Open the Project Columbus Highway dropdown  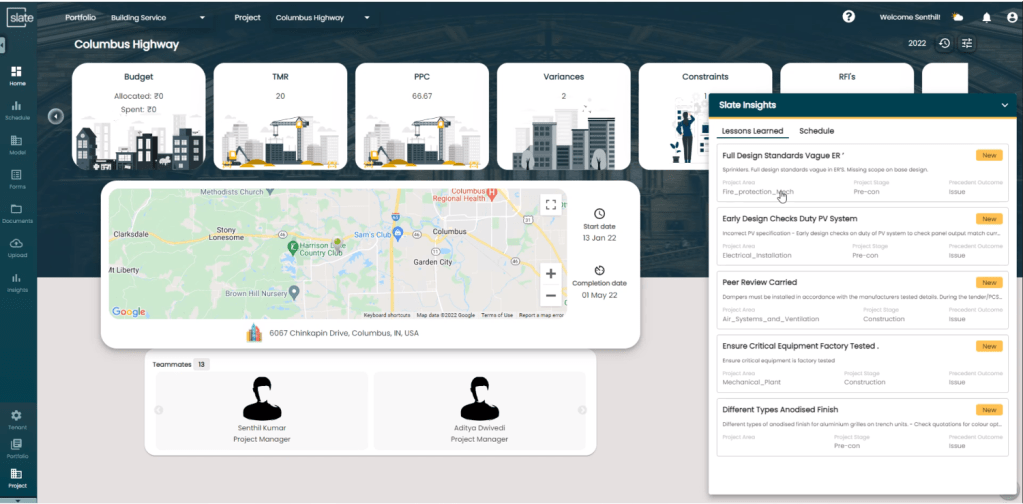tap(367, 18)
